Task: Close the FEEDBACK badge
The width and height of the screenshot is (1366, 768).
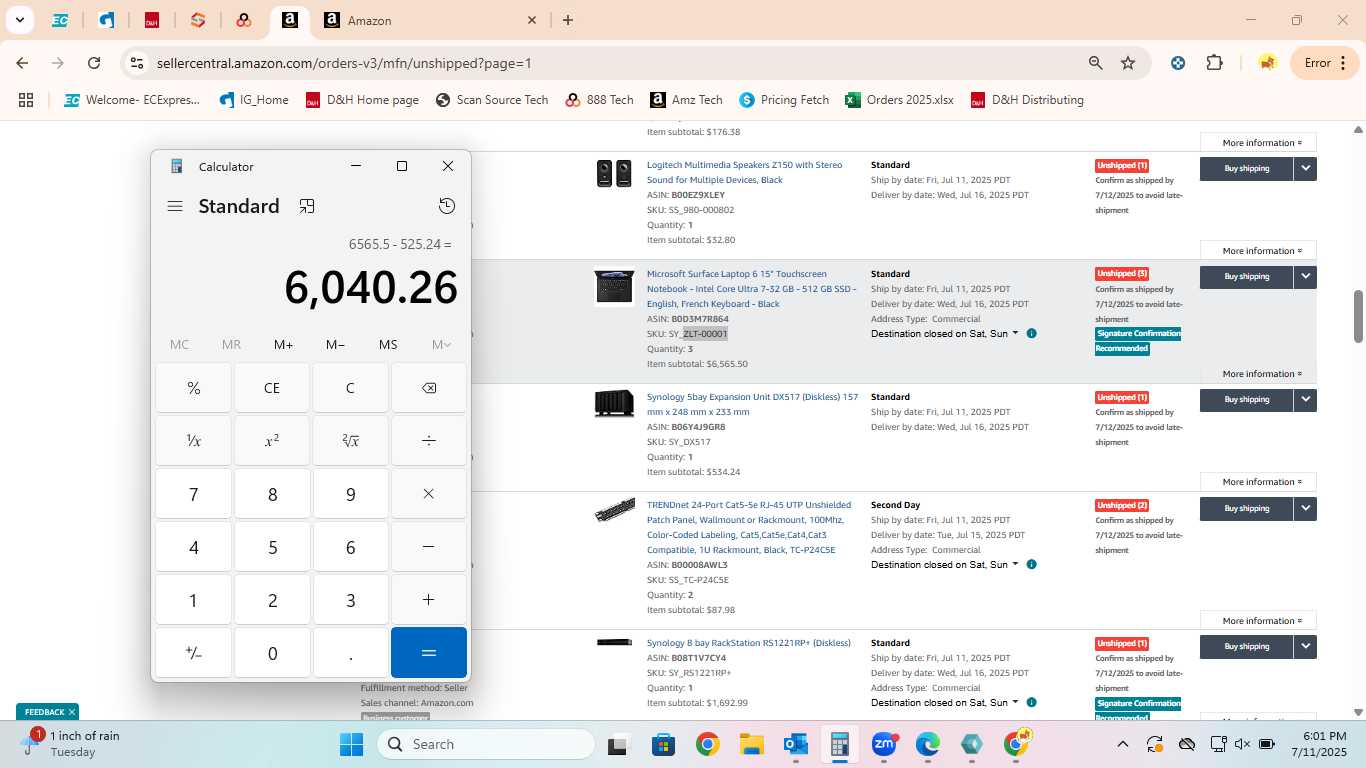Action: point(71,712)
